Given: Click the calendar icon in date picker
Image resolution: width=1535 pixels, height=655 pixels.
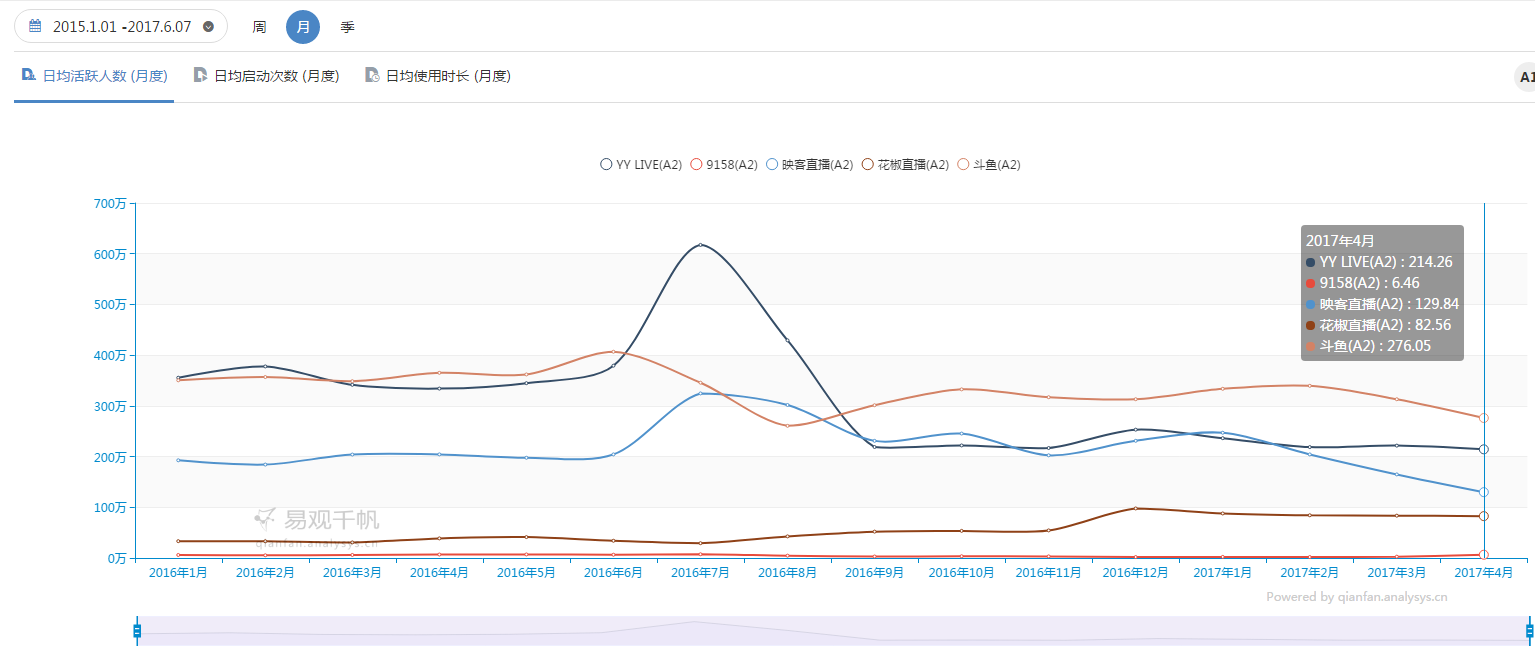Looking at the screenshot, I should click(35, 26).
